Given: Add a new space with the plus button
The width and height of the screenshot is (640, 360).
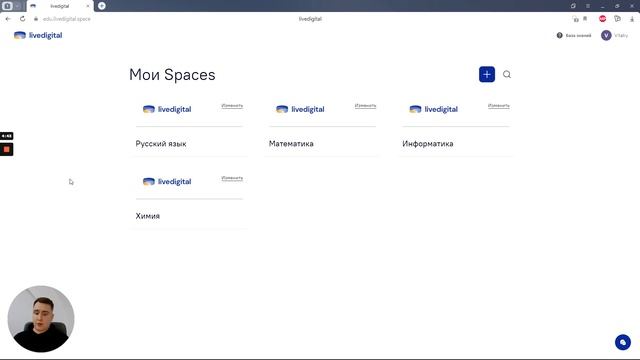Looking at the screenshot, I should 487,74.
